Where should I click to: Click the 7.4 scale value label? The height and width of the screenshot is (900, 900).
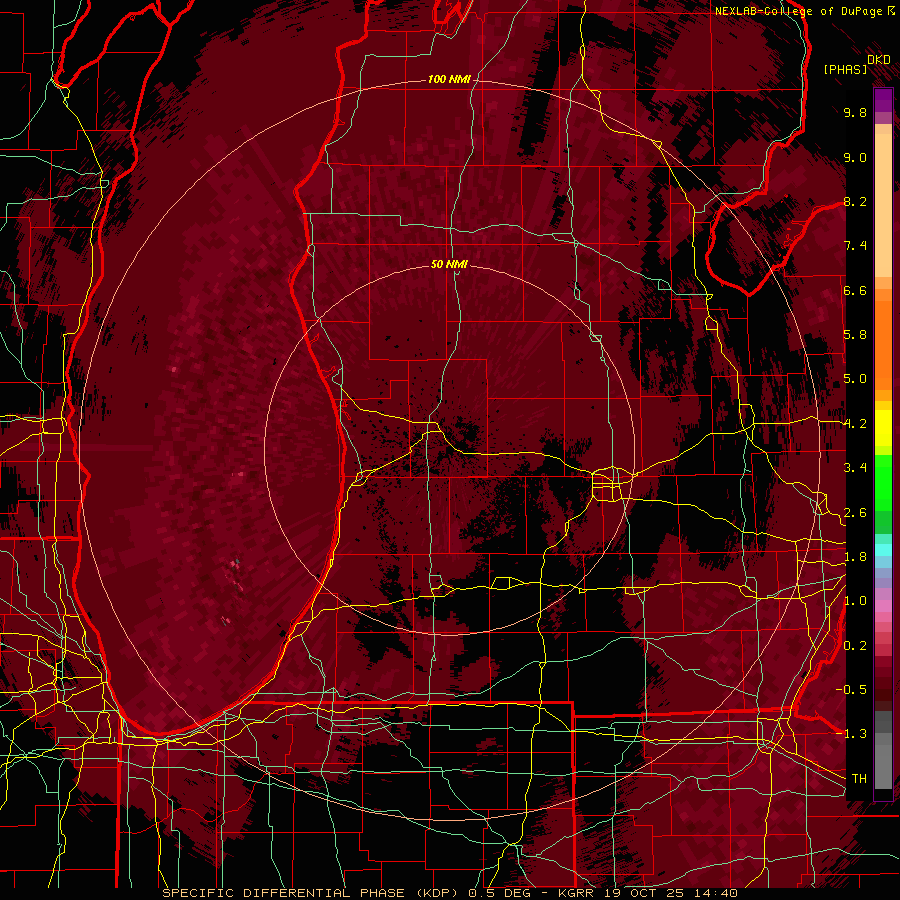(x=855, y=246)
